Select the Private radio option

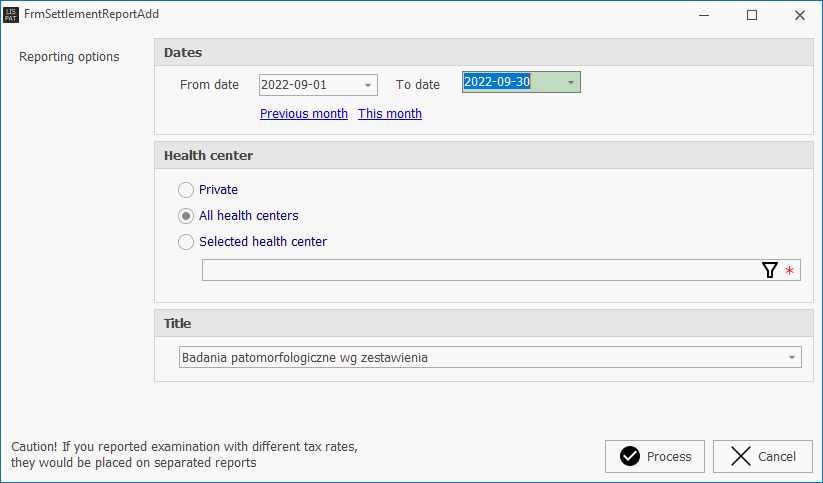(x=186, y=189)
